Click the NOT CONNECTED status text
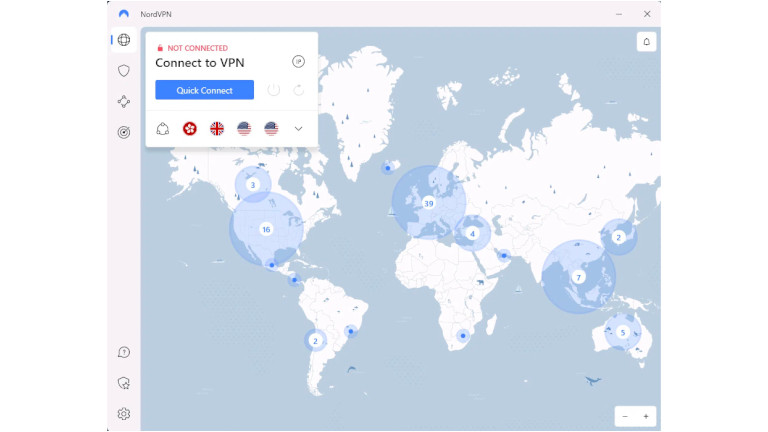Screen dimensions: 768x432 (x=197, y=48)
